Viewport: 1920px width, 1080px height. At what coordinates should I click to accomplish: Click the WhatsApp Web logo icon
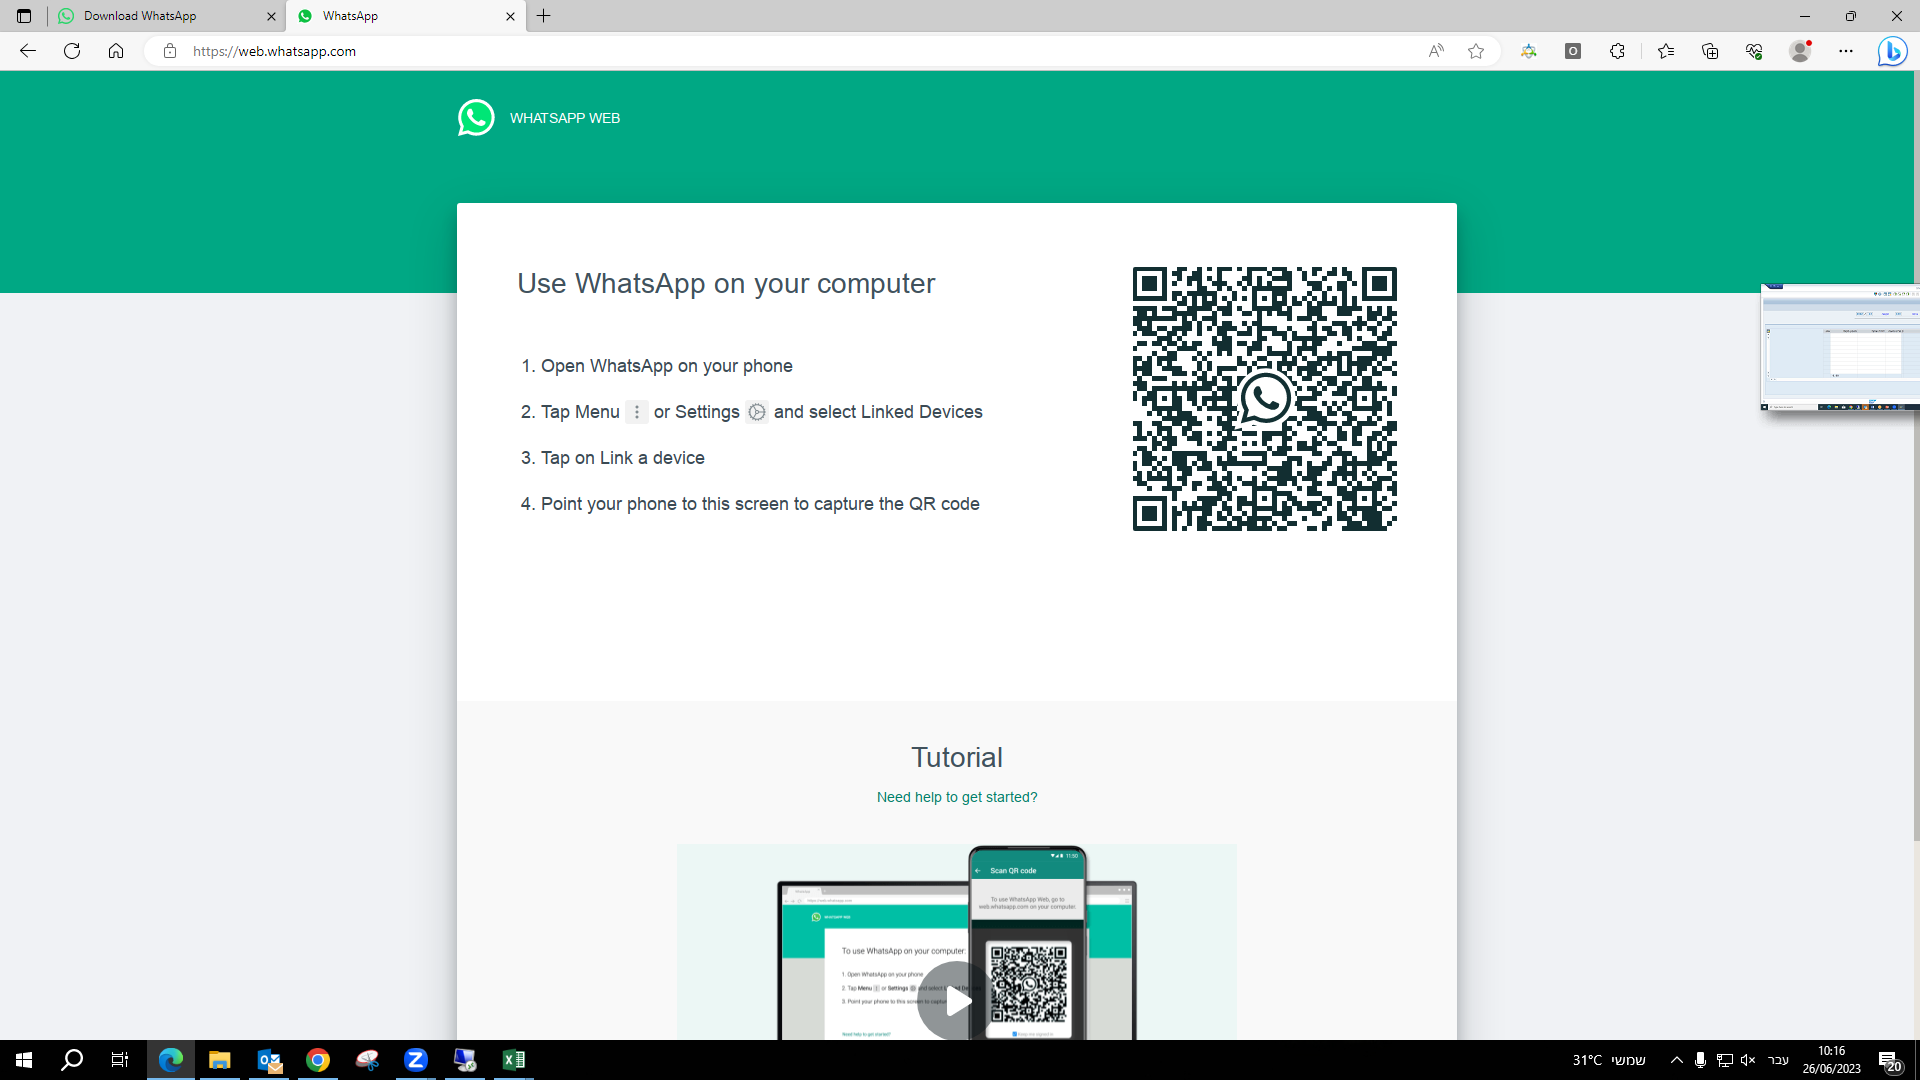pyautogui.click(x=476, y=118)
